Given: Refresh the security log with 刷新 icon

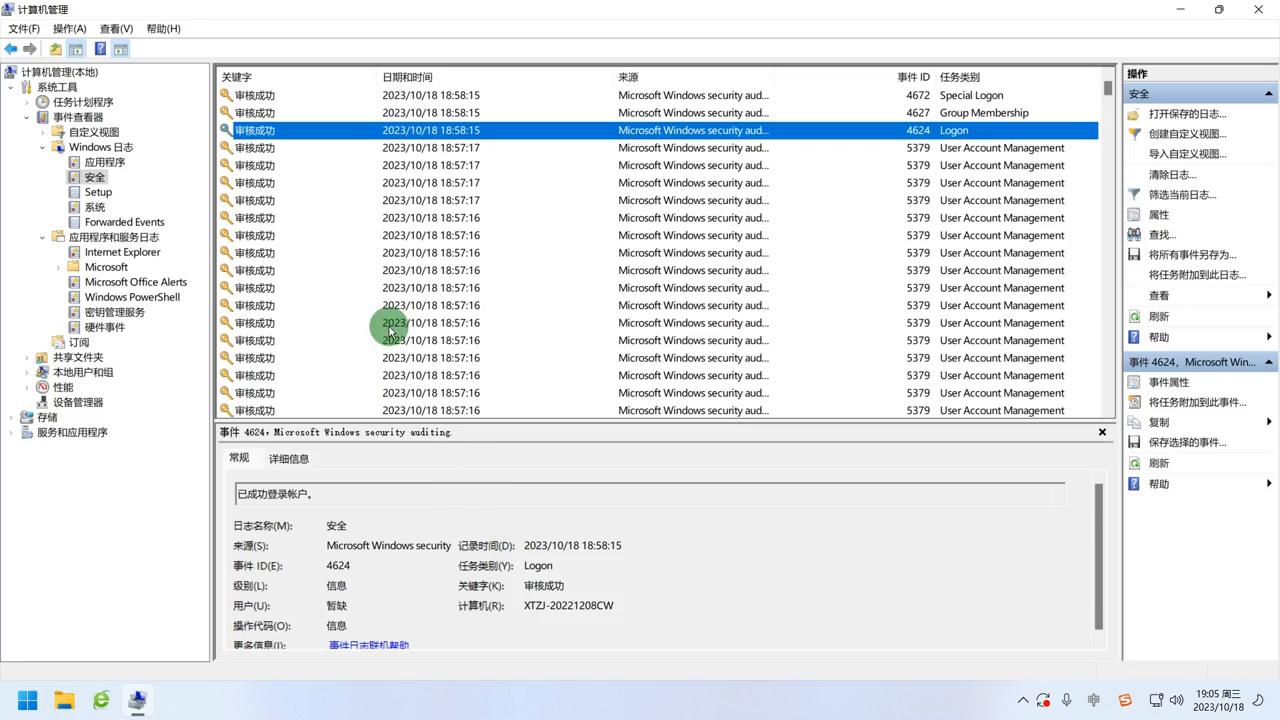Looking at the screenshot, I should tap(1133, 316).
